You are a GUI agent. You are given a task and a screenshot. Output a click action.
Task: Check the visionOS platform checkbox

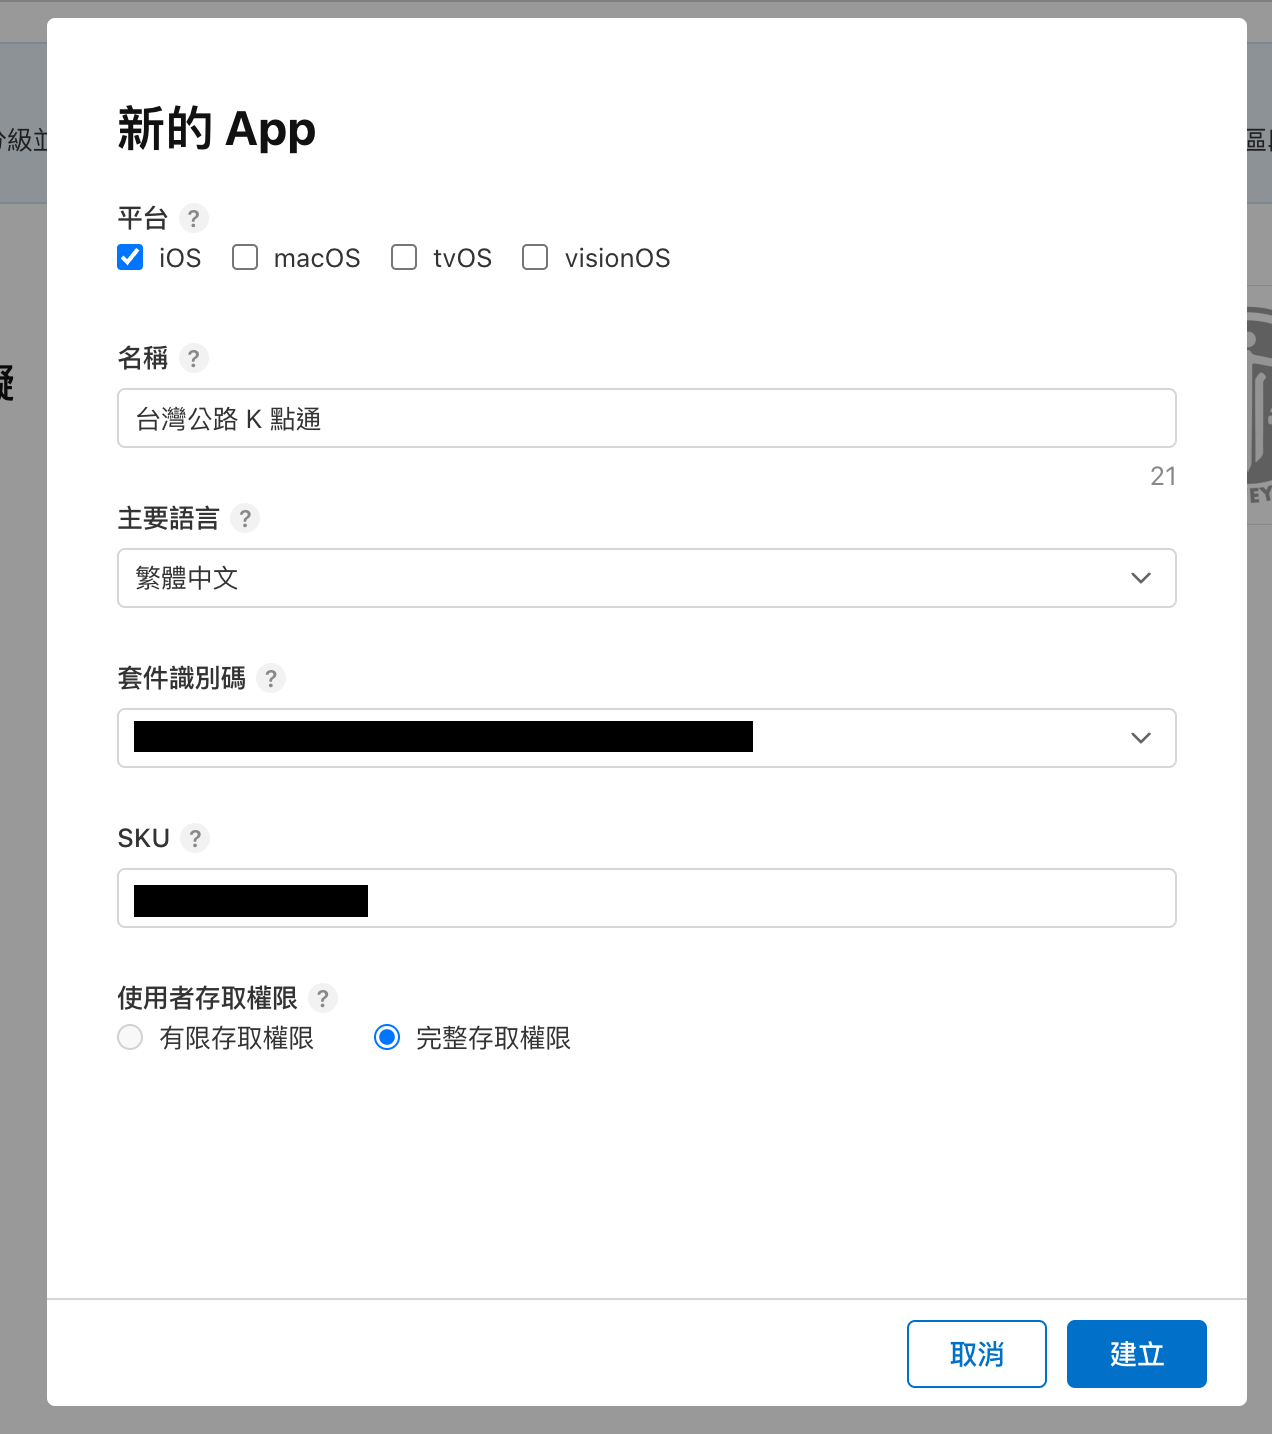pyautogui.click(x=535, y=258)
